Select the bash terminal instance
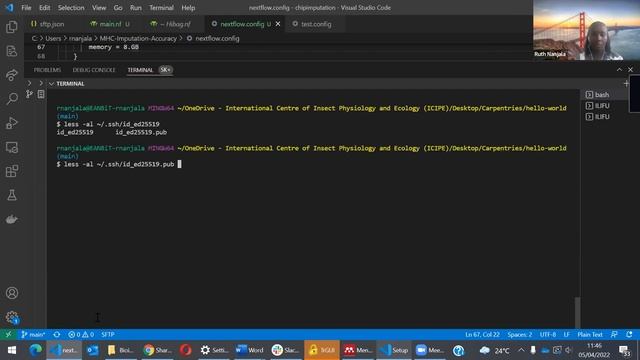Viewport: 640px width, 360px height. (x=603, y=95)
